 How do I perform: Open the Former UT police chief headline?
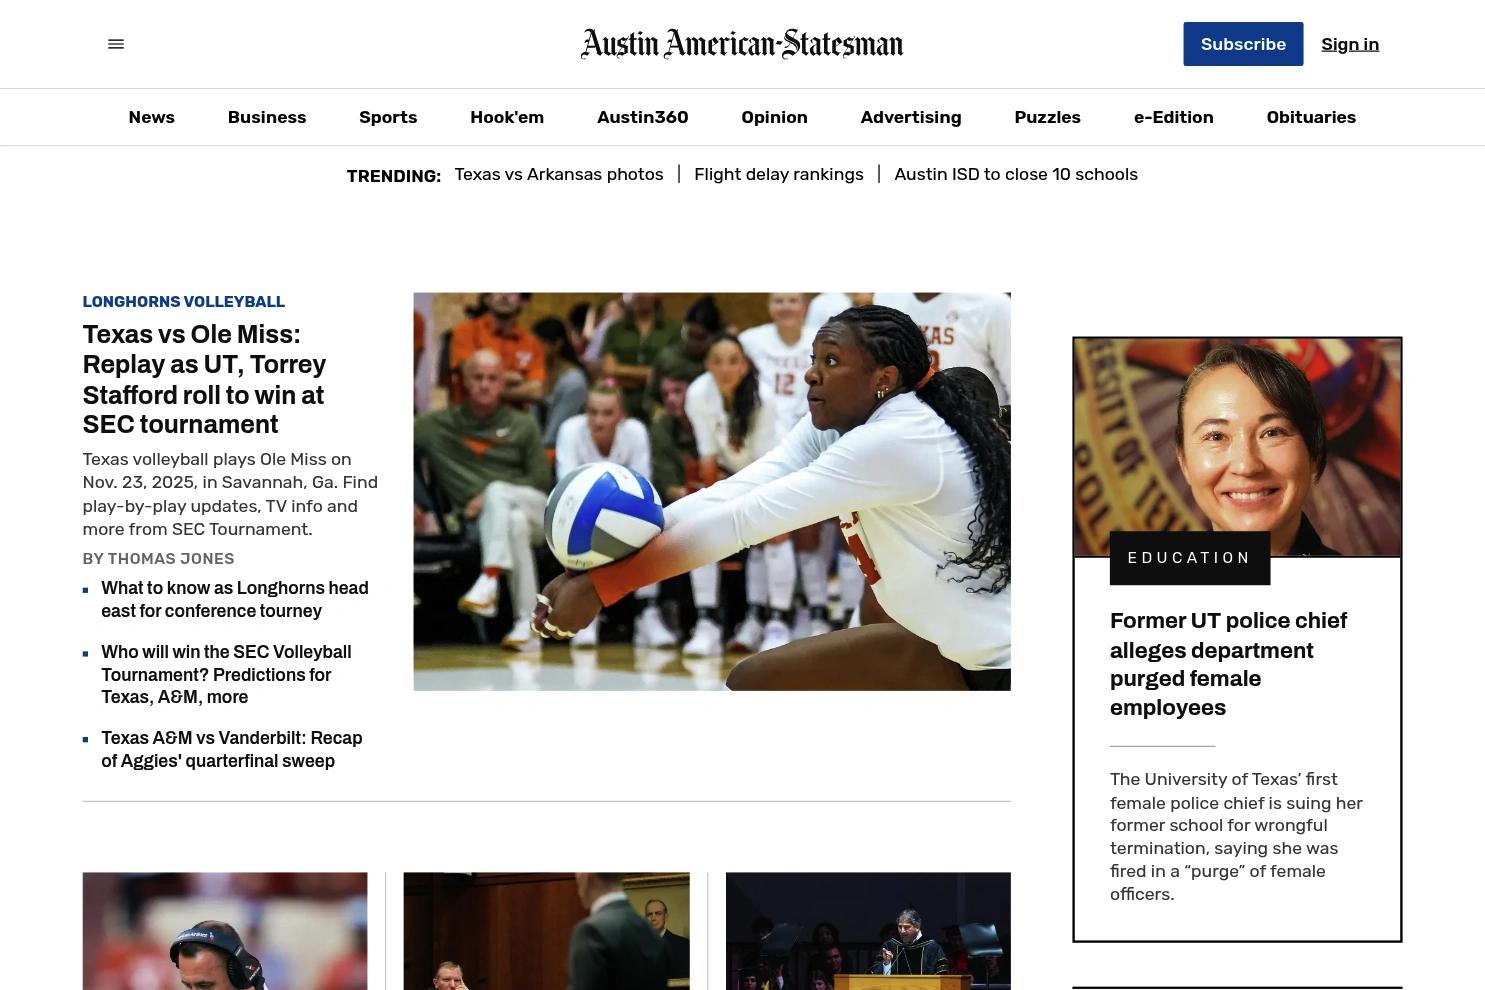1229,664
